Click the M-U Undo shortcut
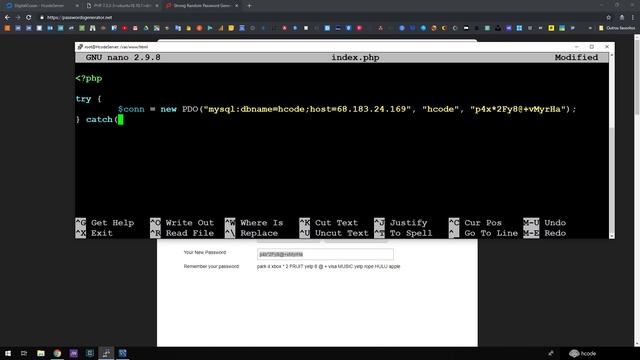640x360 pixels. point(544,223)
